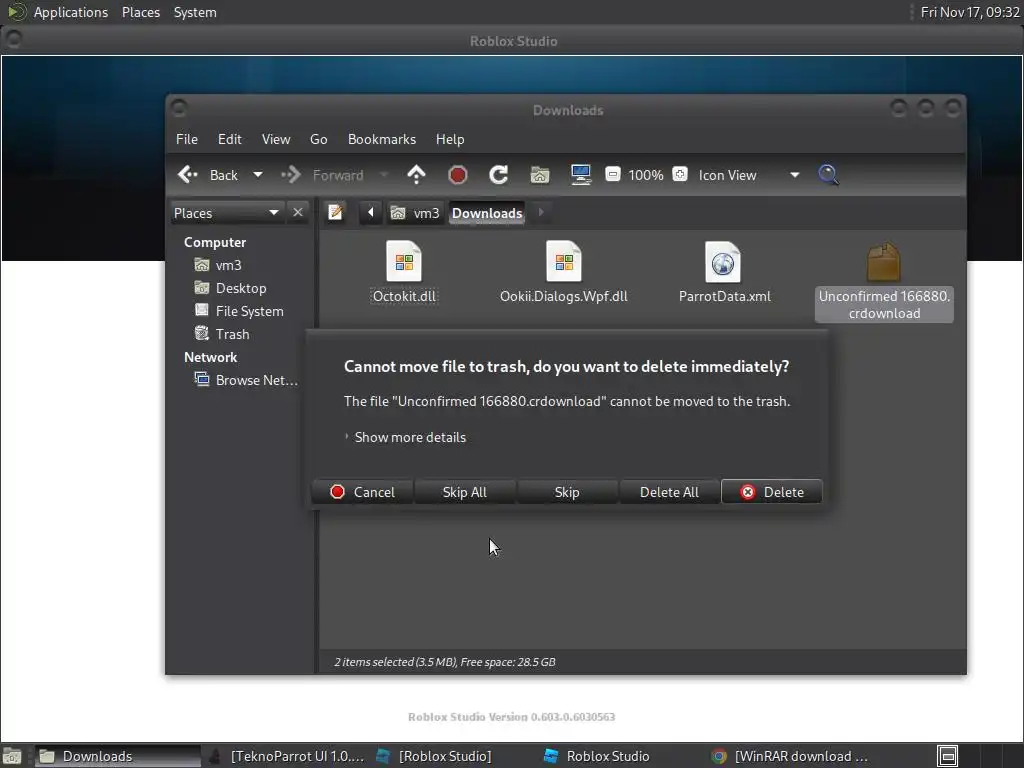Click the Skip button
This screenshot has width=1024, height=768.
pyautogui.click(x=567, y=492)
